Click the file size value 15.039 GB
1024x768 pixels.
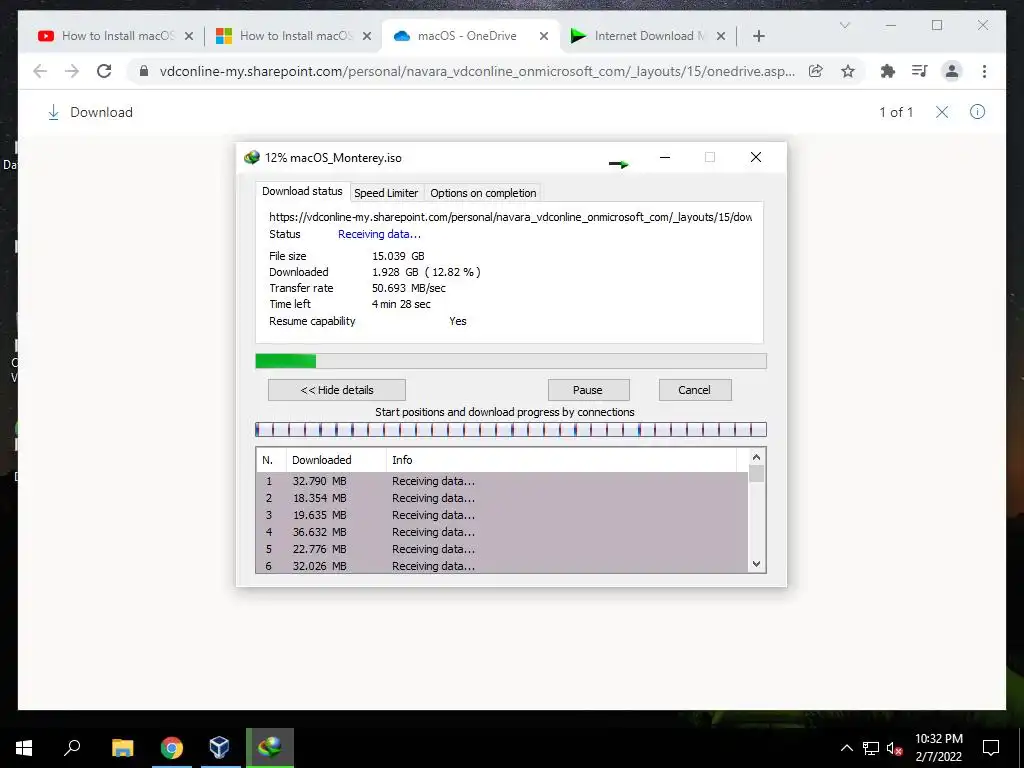click(x=398, y=256)
